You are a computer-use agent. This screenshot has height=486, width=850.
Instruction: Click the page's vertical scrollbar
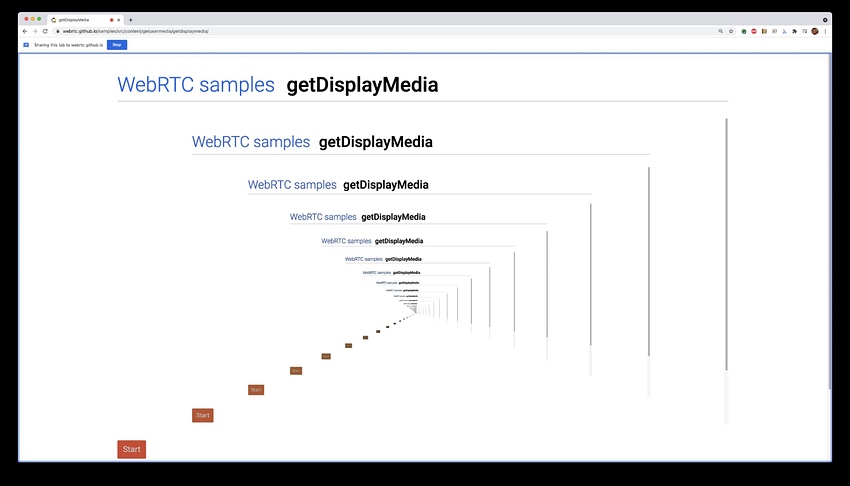(829, 221)
